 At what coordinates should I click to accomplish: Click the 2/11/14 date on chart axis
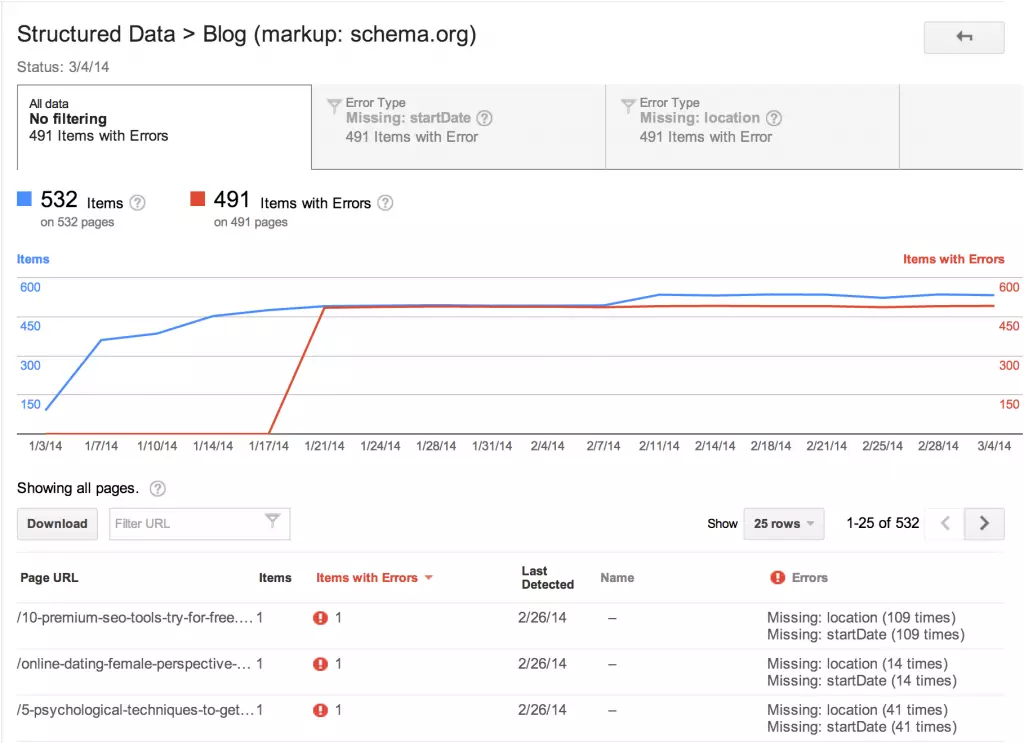click(x=659, y=446)
